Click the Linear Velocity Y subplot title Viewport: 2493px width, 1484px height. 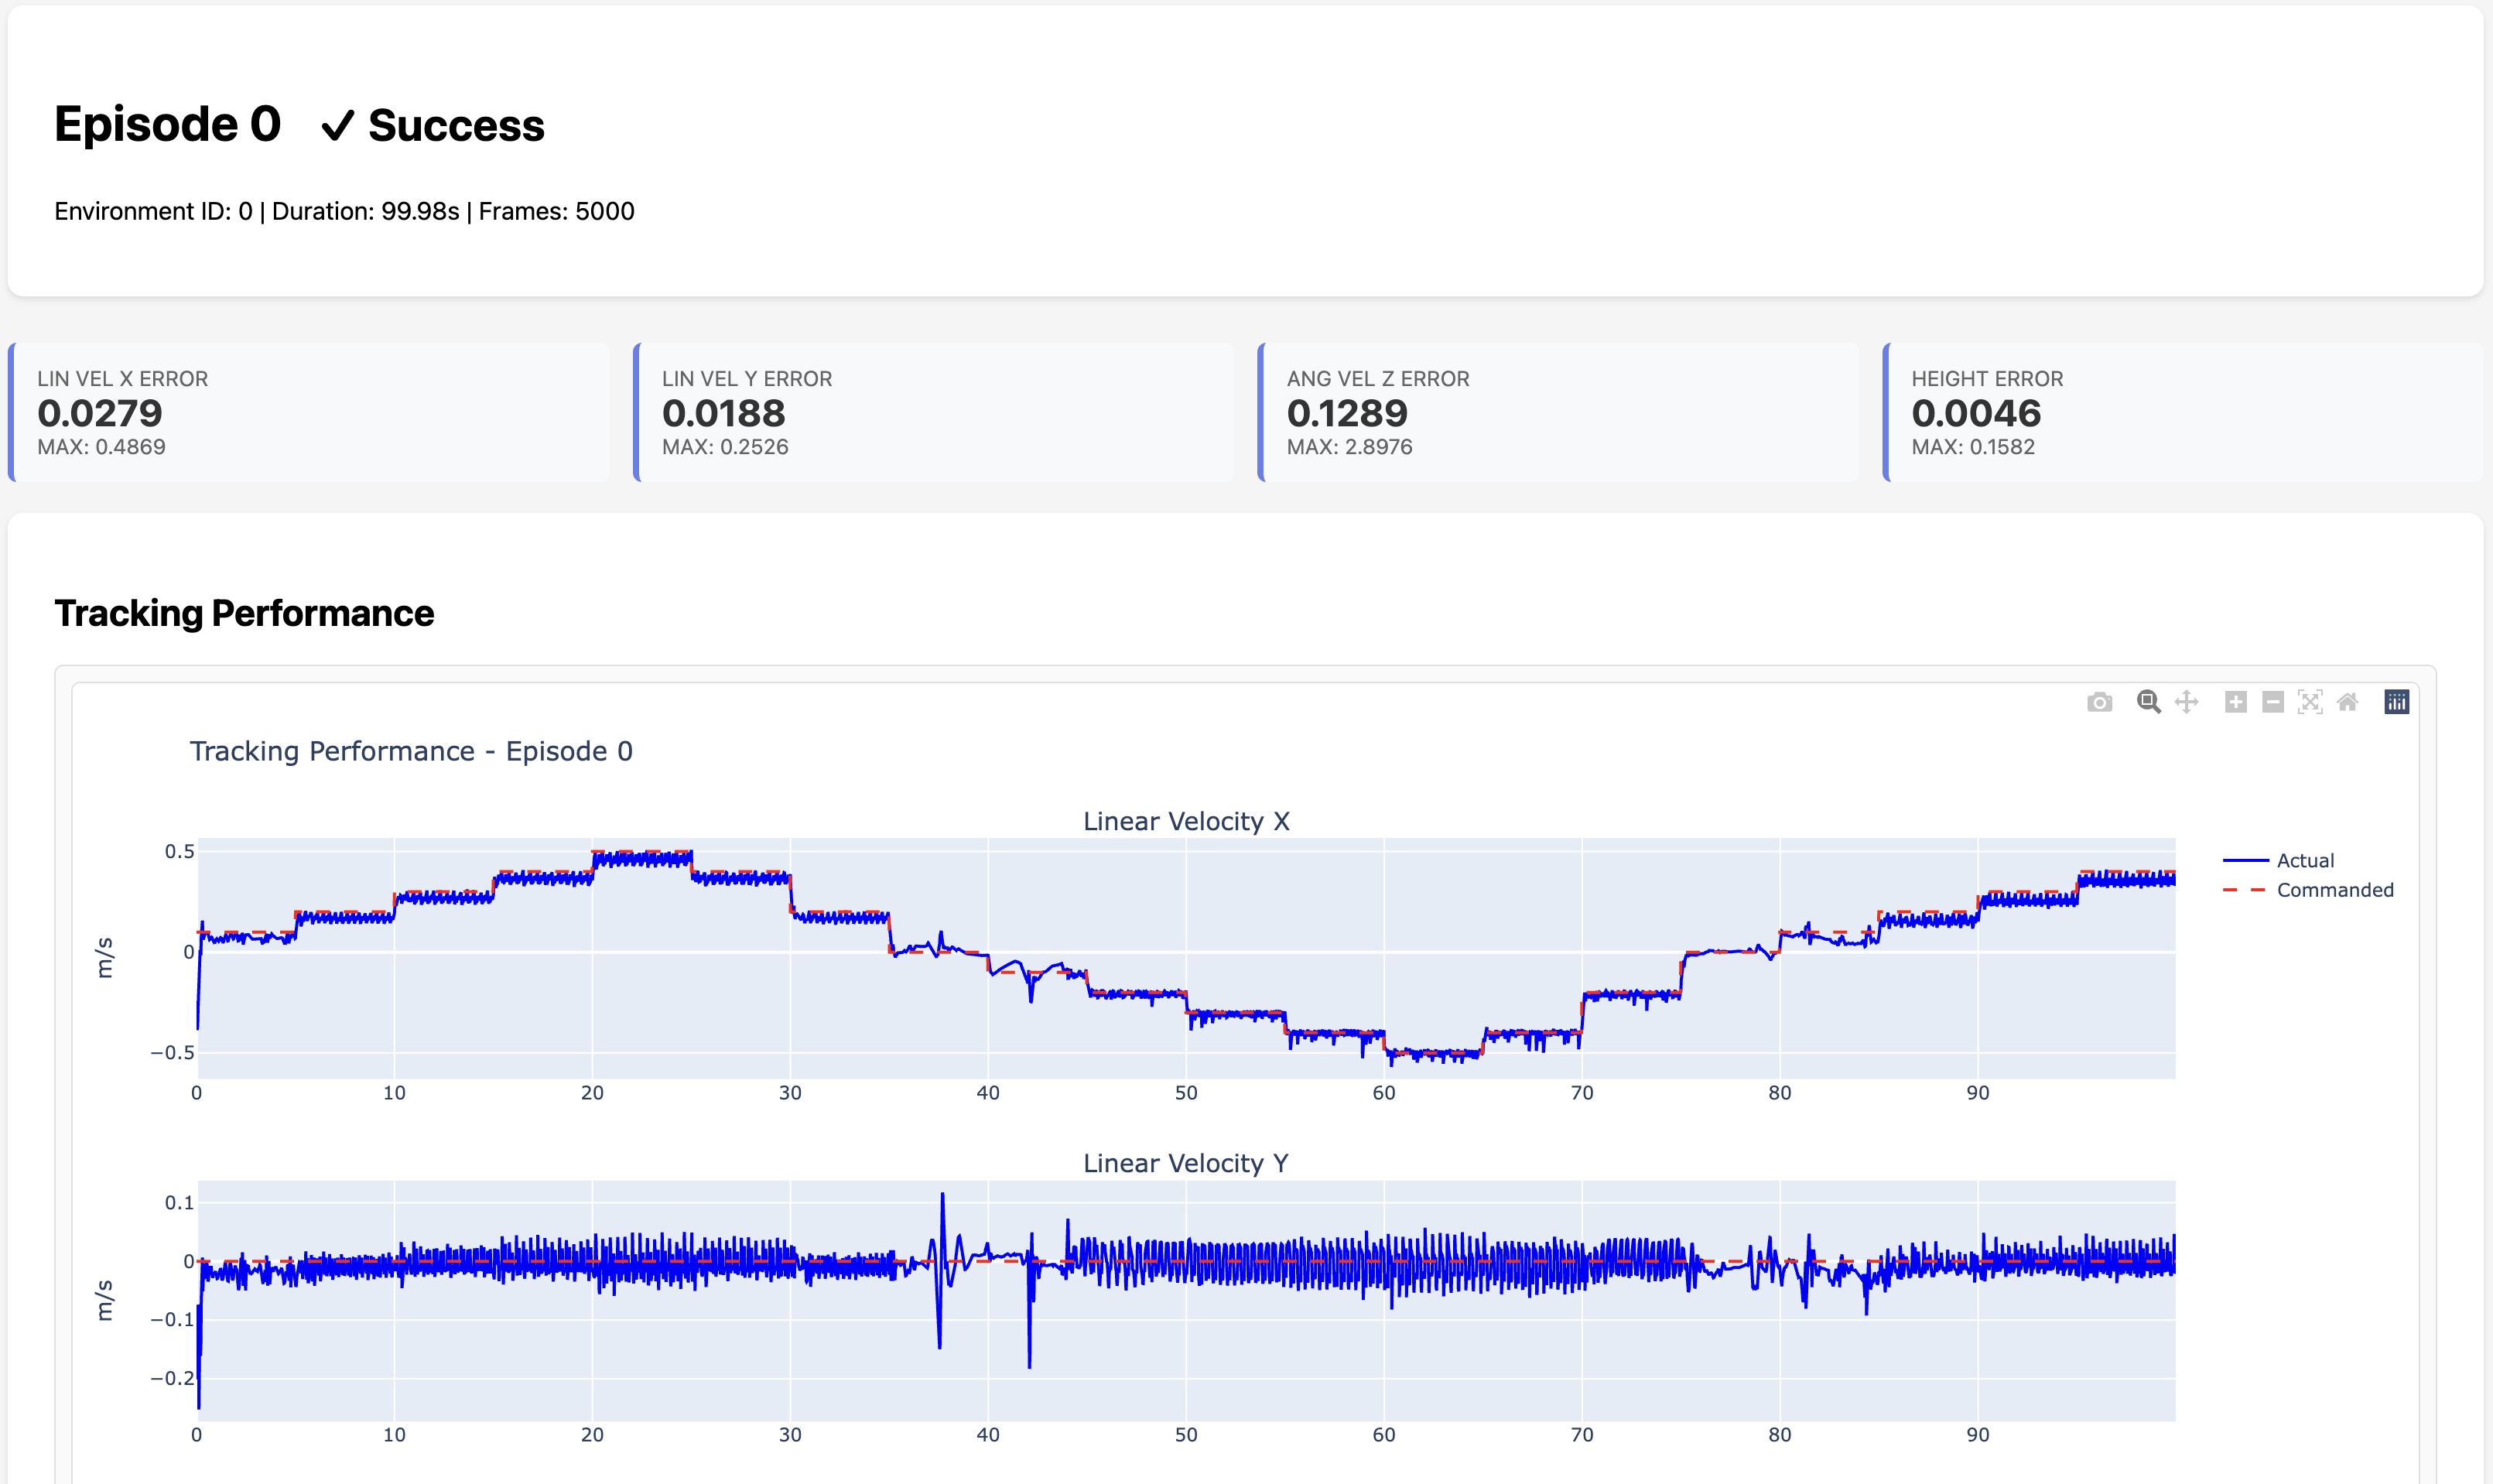pyautogui.click(x=1186, y=1163)
